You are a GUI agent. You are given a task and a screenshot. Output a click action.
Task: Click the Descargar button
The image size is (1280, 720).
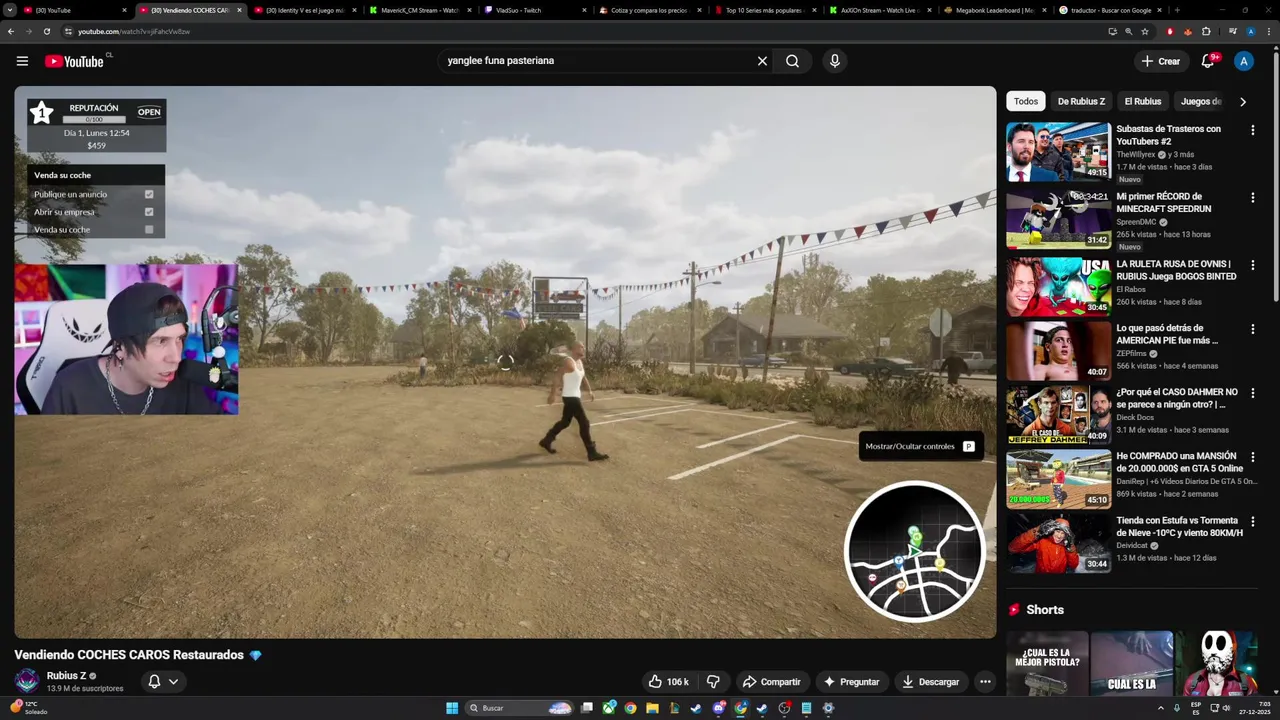(x=931, y=682)
